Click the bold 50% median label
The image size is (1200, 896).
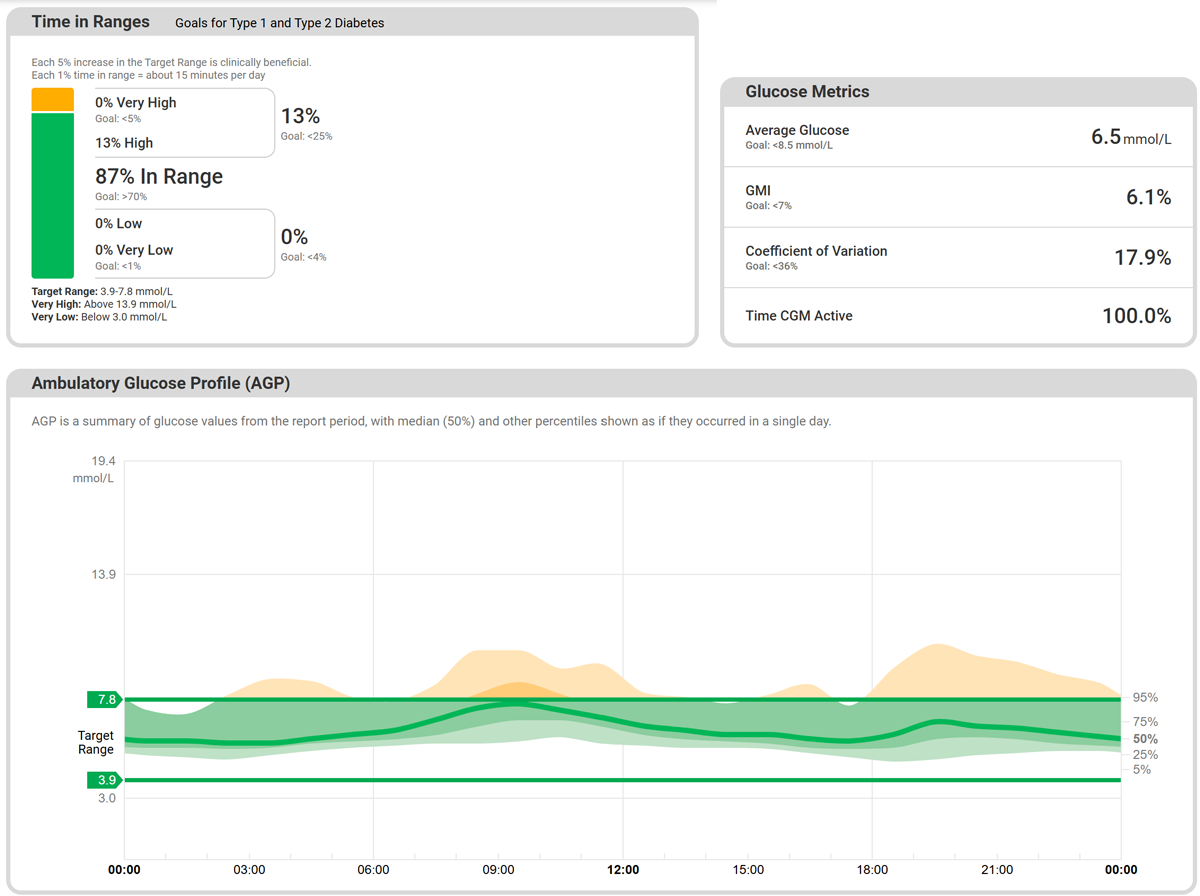coord(1145,739)
